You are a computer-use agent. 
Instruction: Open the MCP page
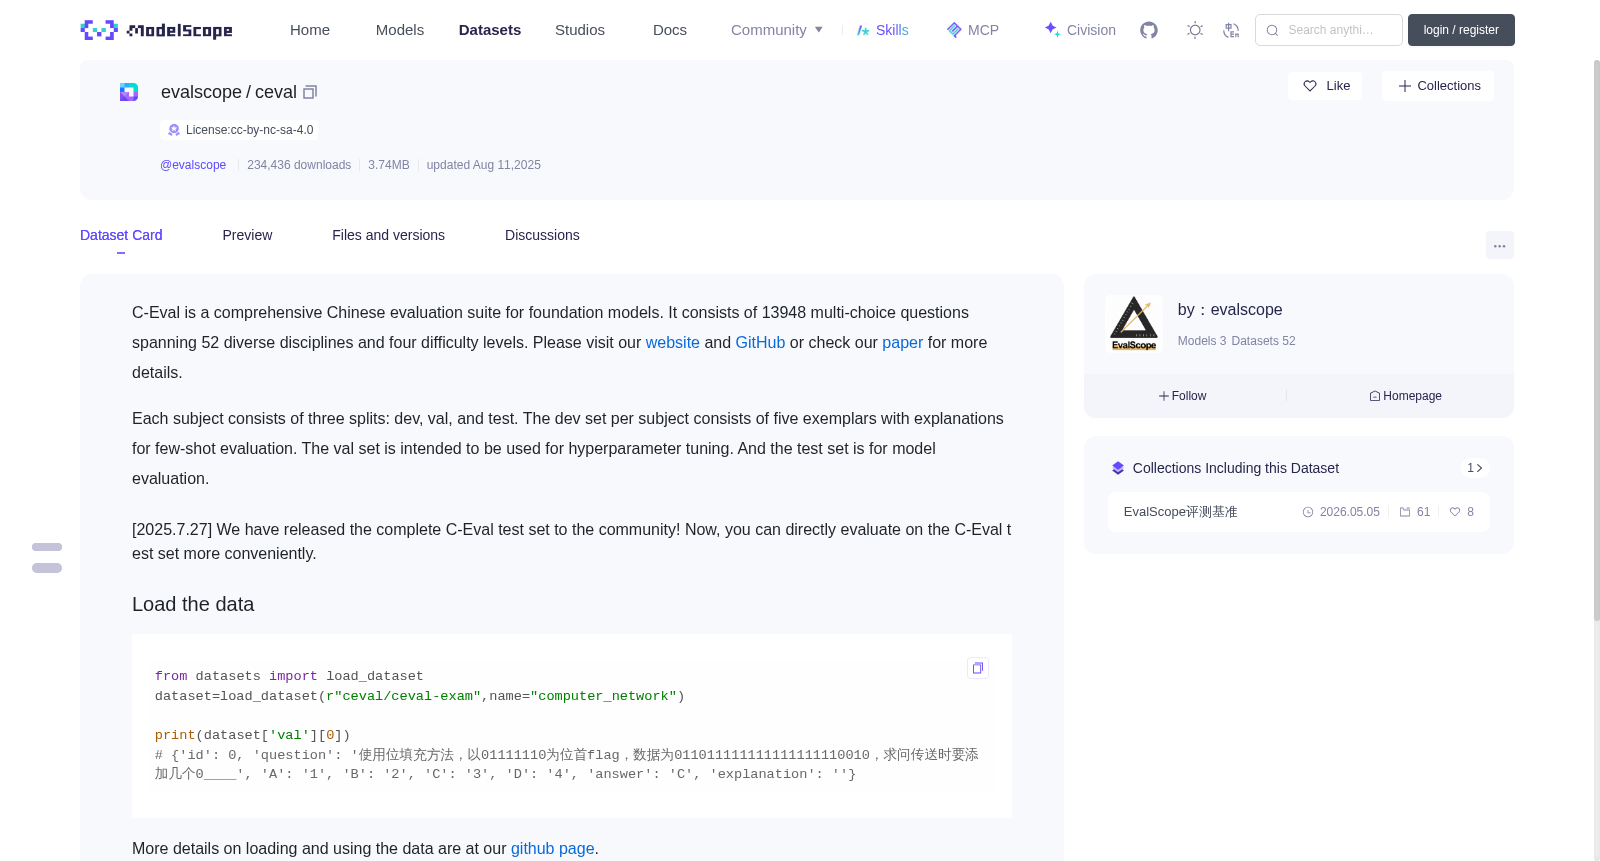973,30
